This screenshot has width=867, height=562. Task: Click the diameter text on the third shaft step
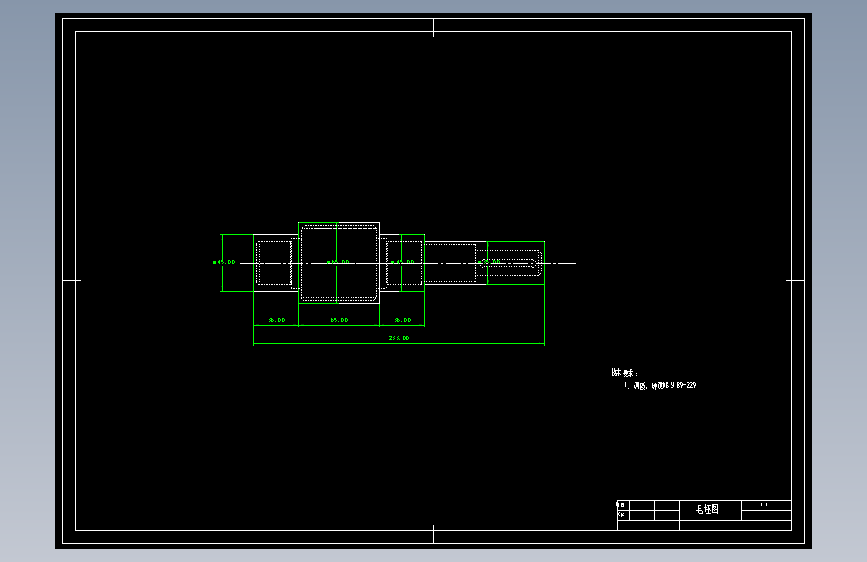pyautogui.click(x=403, y=262)
